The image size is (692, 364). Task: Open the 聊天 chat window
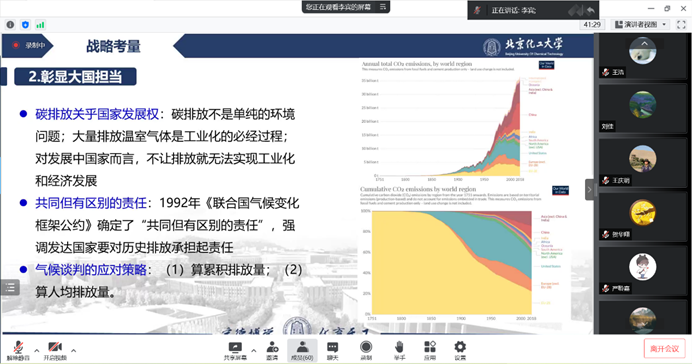[332, 351]
